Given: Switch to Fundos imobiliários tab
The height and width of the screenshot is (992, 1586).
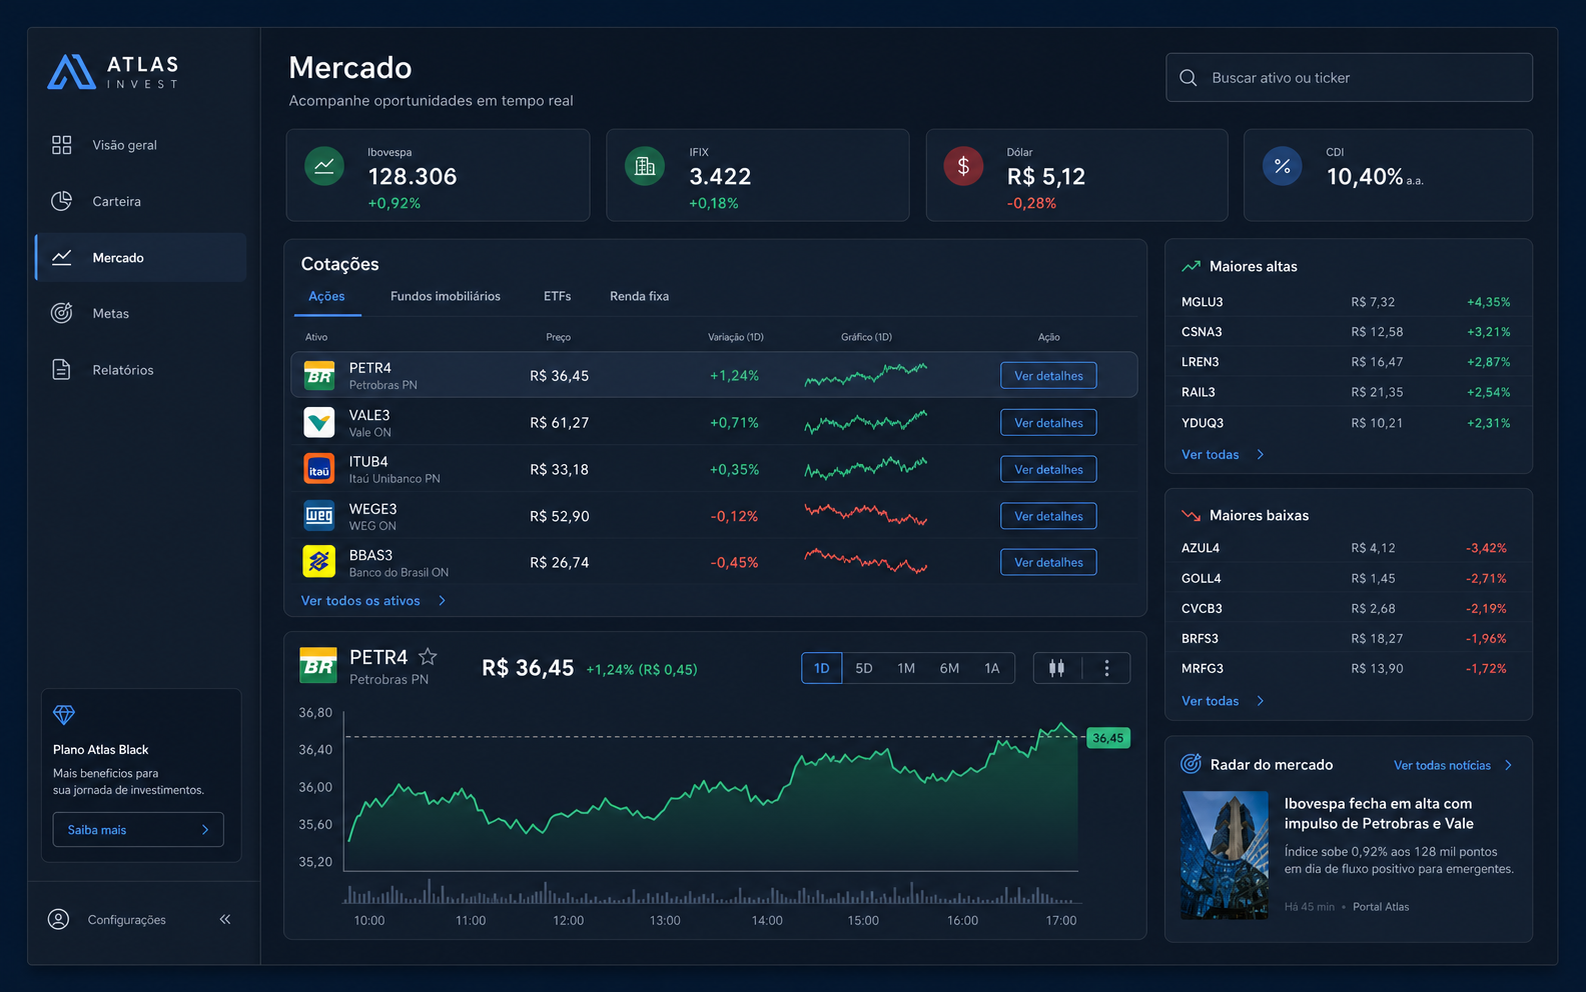Looking at the screenshot, I should click(445, 297).
